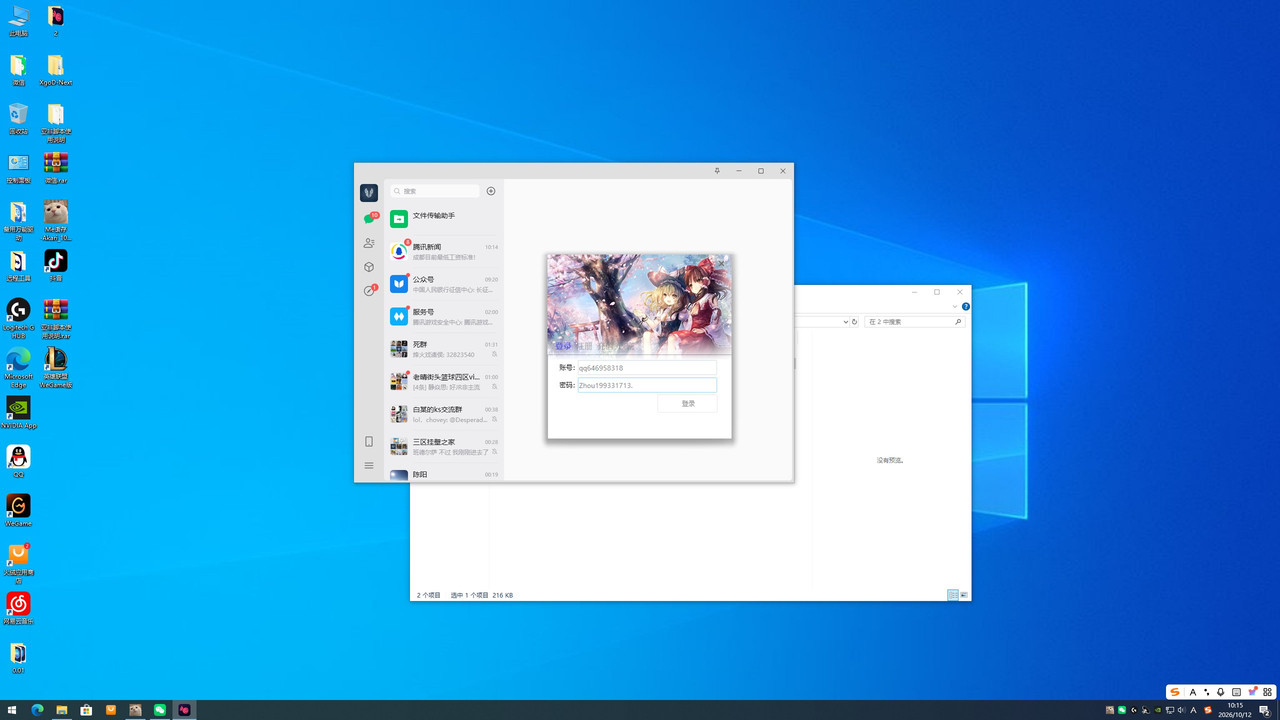Open the 服务号 entry
The width and height of the screenshot is (1280, 720).
pos(444,316)
